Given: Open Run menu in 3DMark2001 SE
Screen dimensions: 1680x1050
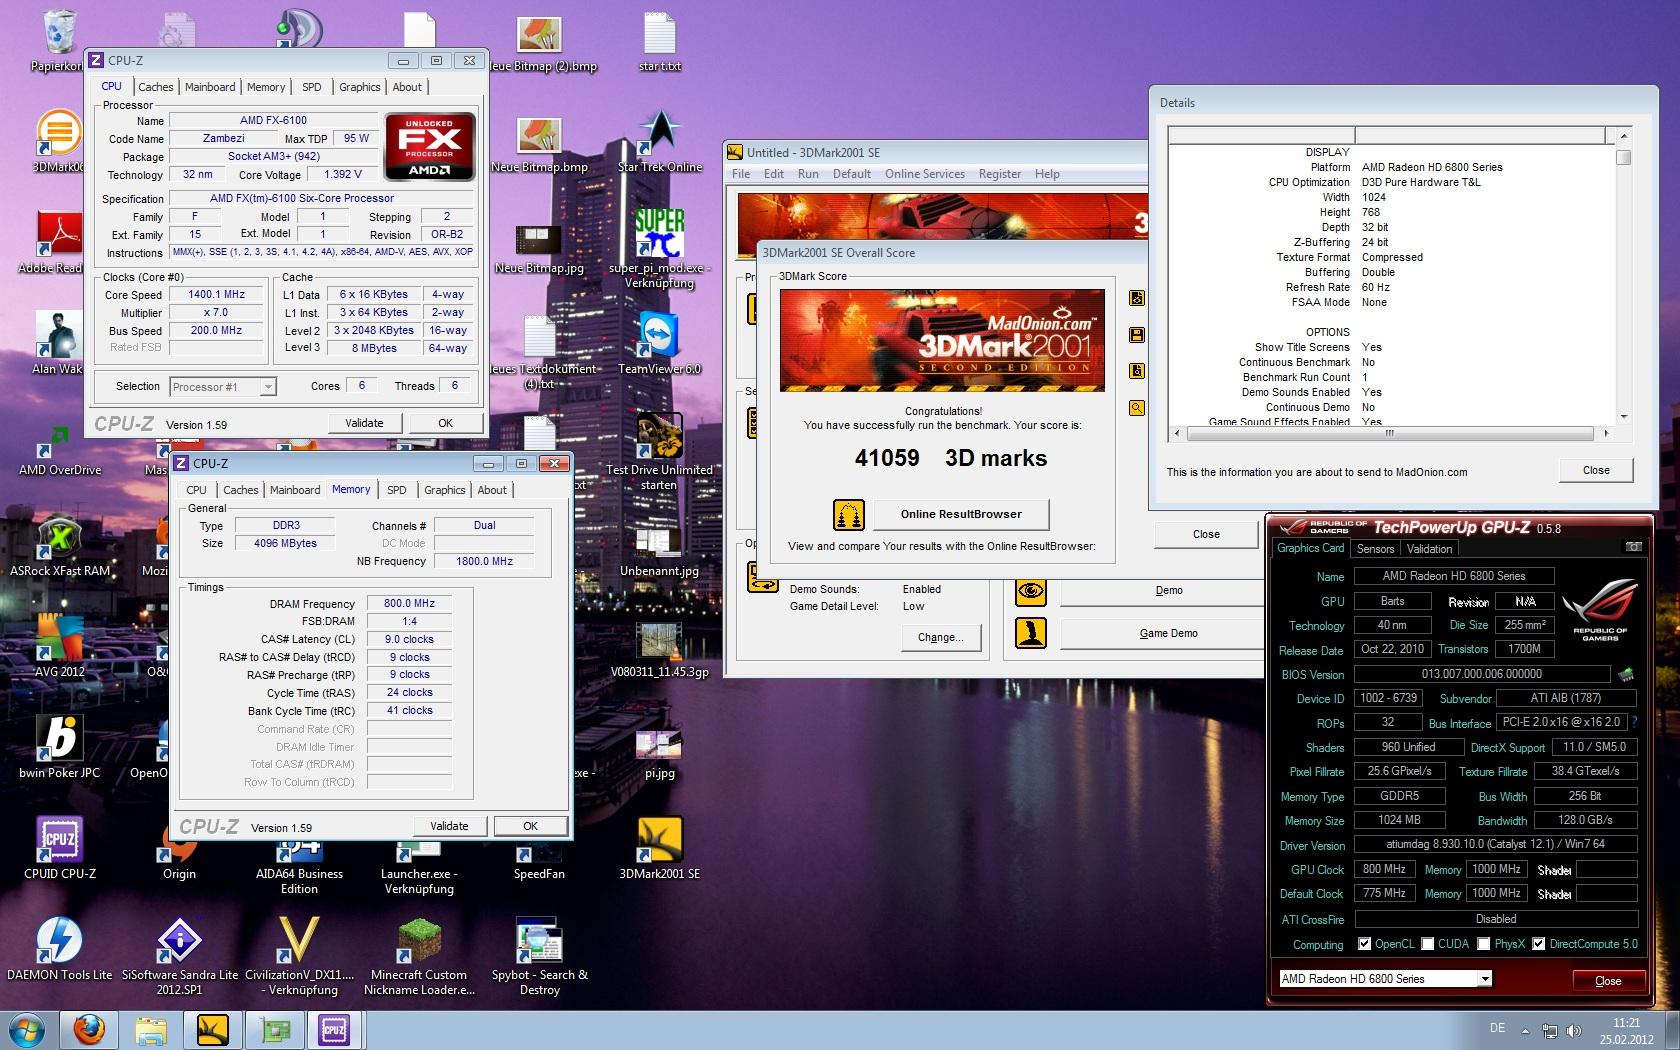Looking at the screenshot, I should [808, 174].
